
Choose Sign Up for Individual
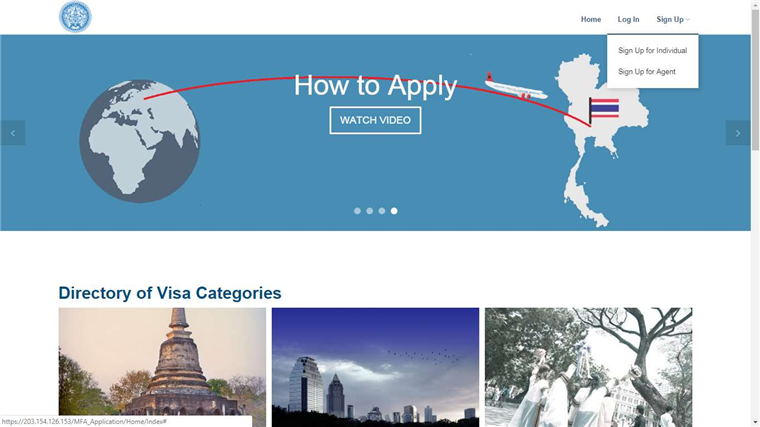[652, 50]
